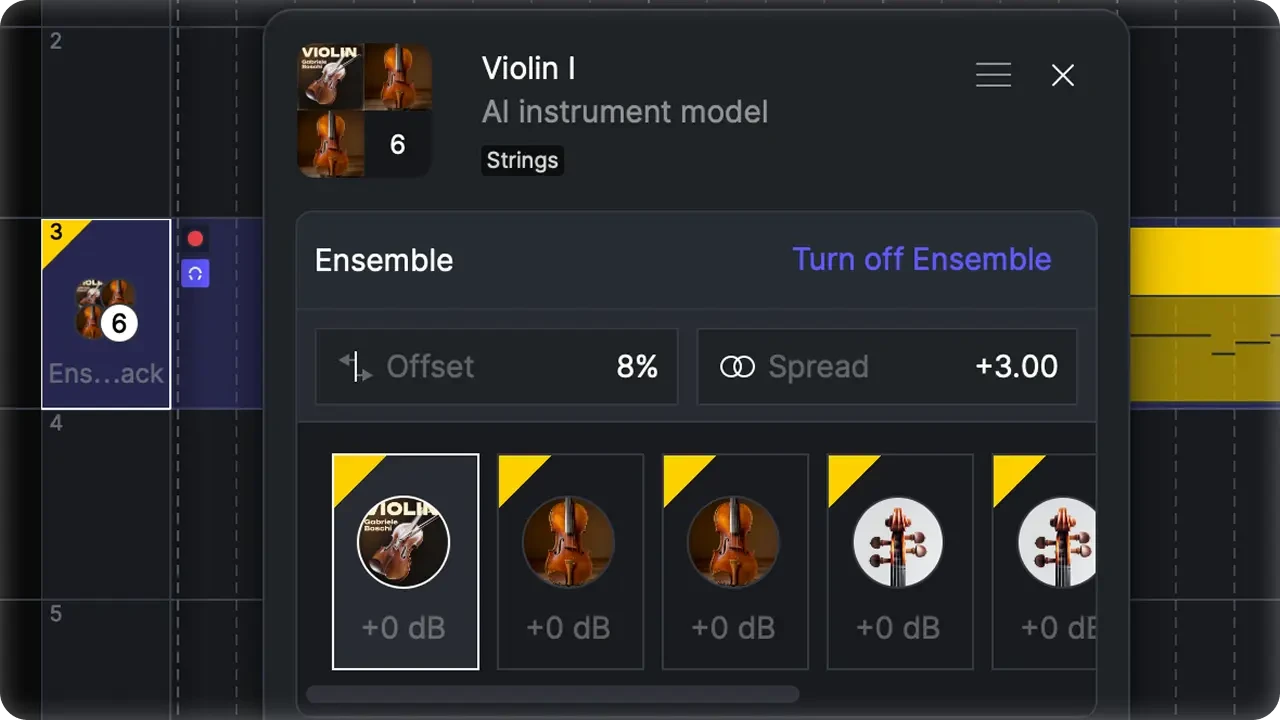Select the third violin ensemble slot

pyautogui.click(x=735, y=561)
